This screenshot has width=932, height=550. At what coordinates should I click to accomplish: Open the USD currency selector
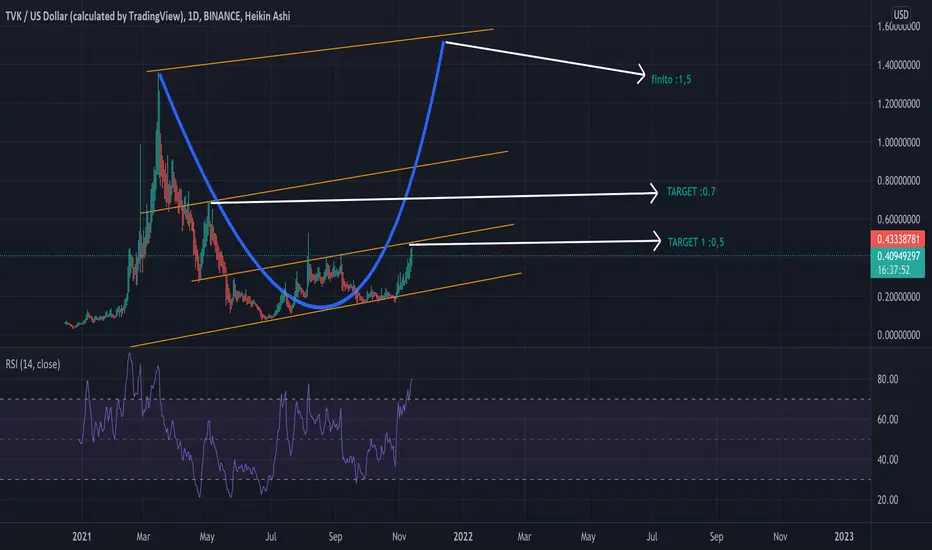901,14
